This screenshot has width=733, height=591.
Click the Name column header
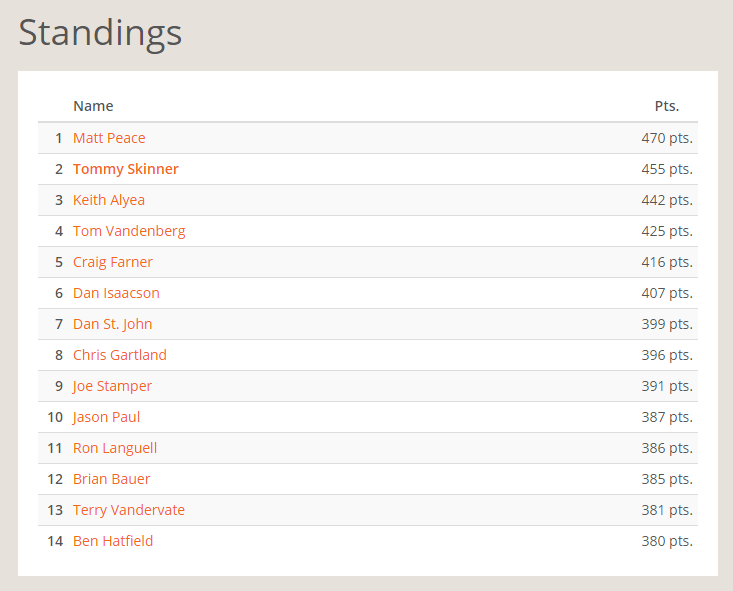pos(93,106)
